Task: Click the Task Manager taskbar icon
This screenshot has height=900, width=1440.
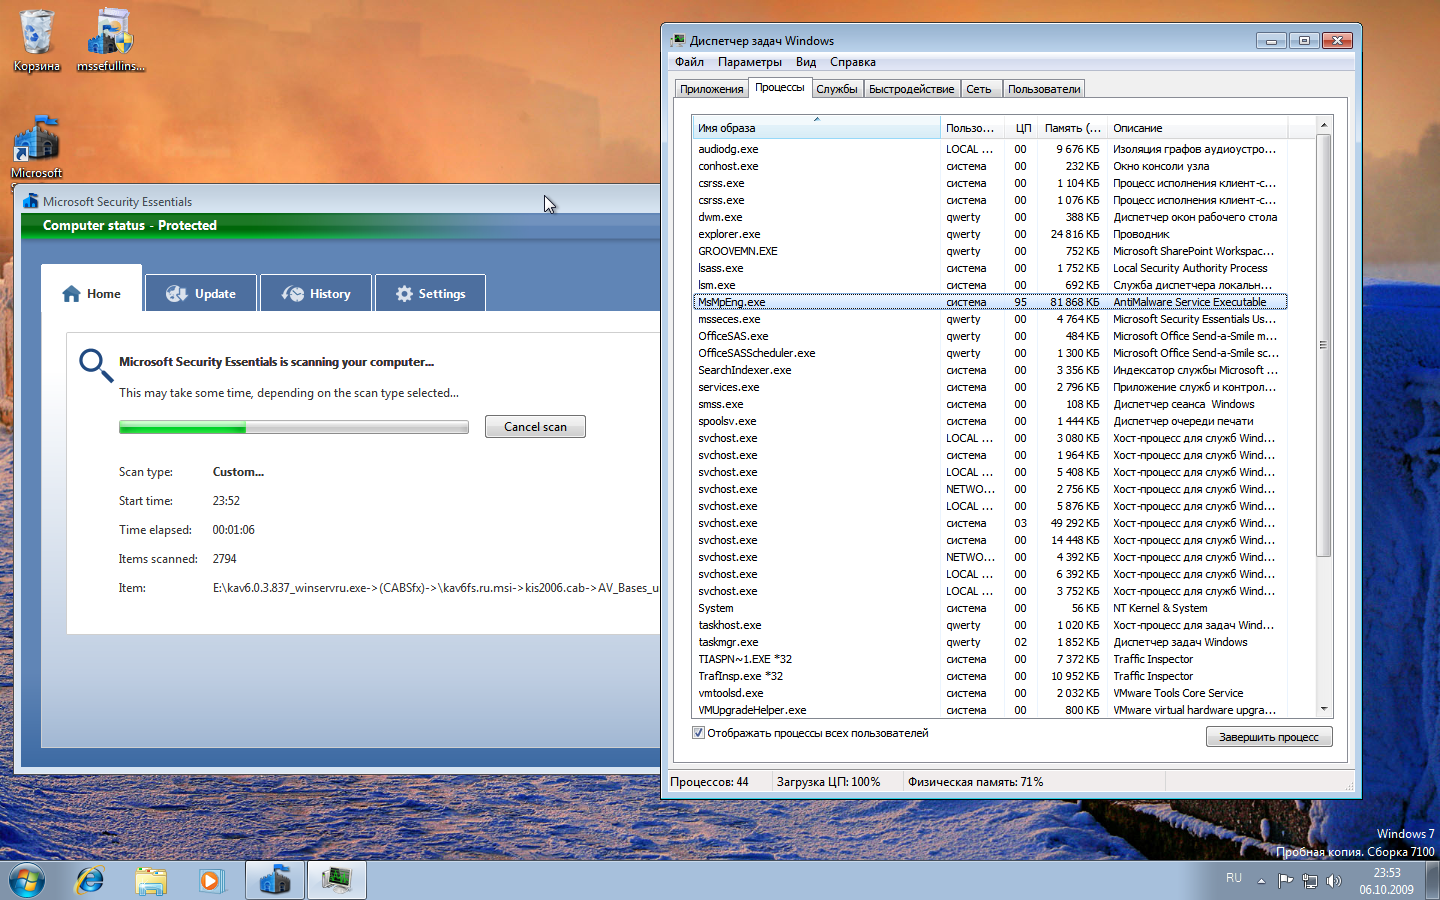Action: (336, 880)
